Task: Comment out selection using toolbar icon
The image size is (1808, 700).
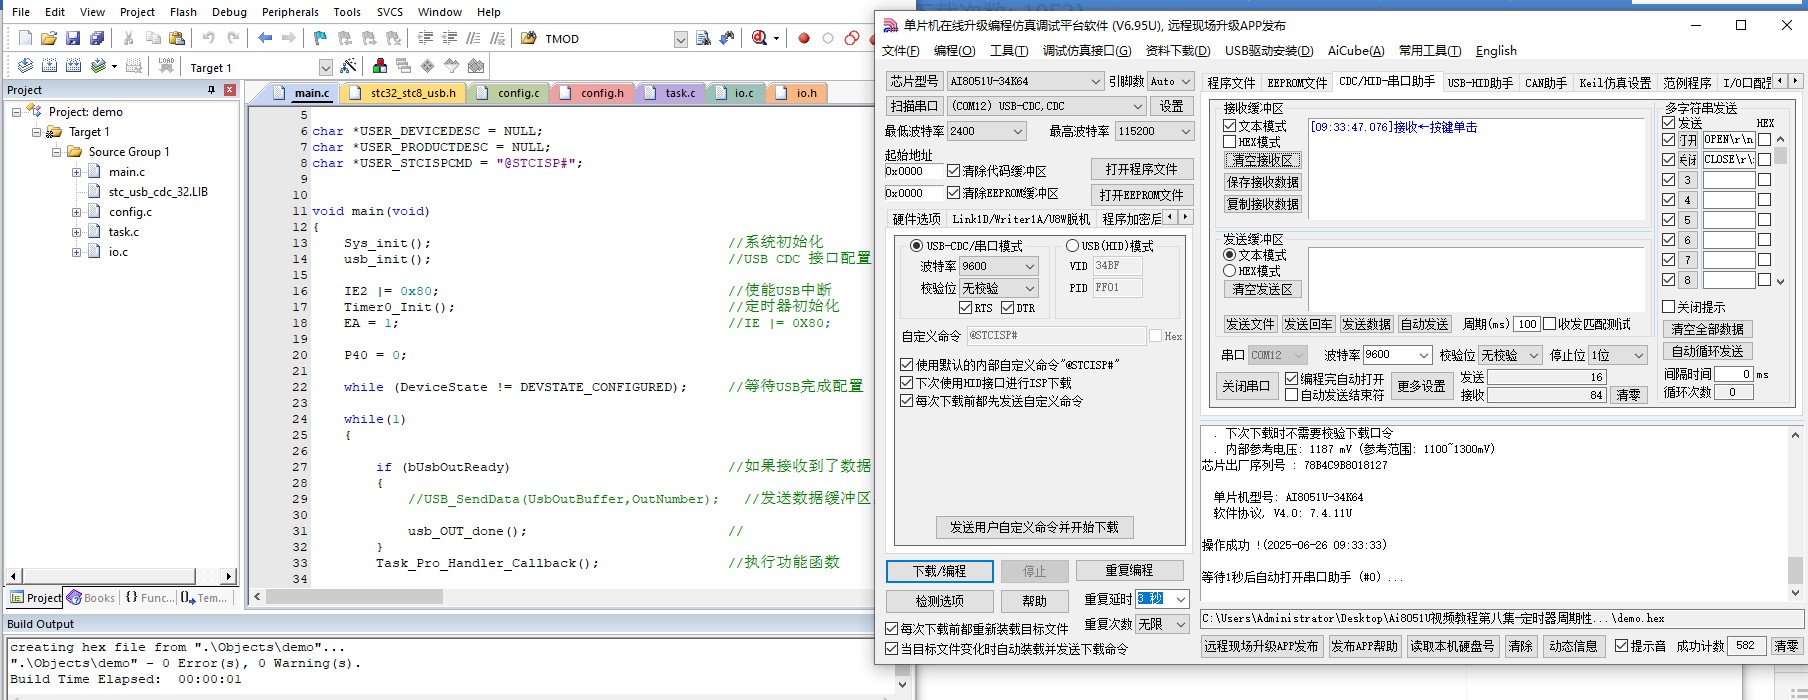Action: 473,38
